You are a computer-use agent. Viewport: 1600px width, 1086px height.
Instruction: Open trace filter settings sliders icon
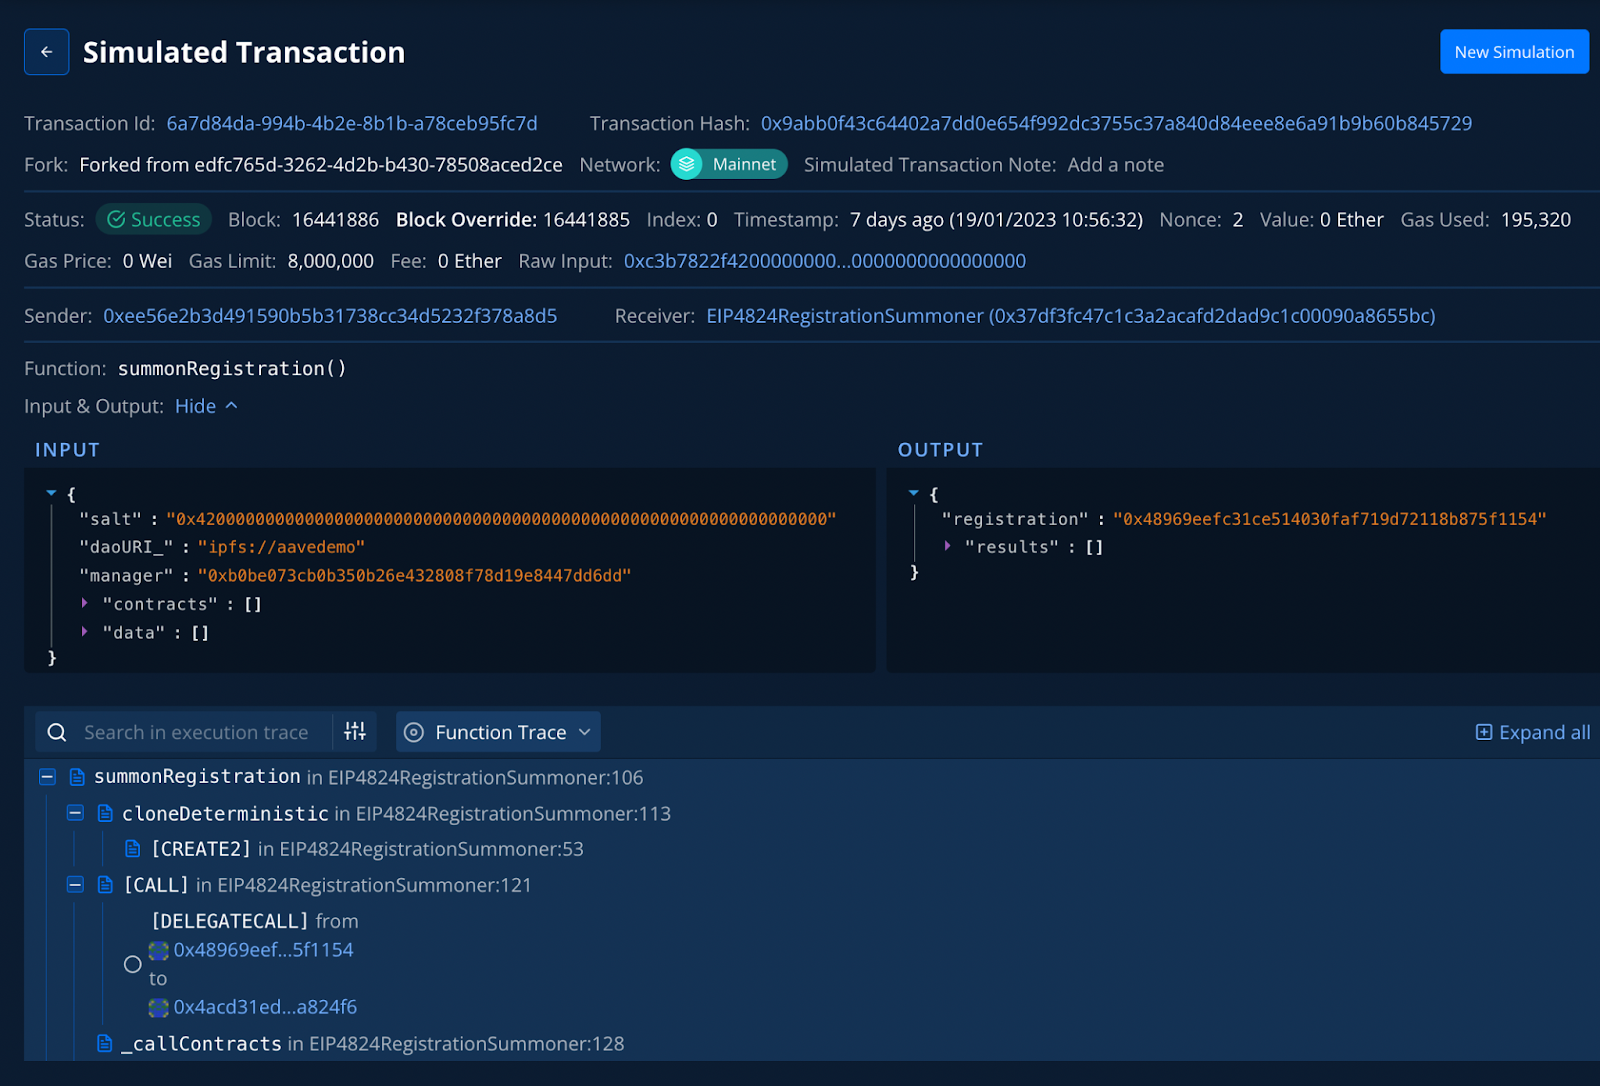tap(355, 731)
